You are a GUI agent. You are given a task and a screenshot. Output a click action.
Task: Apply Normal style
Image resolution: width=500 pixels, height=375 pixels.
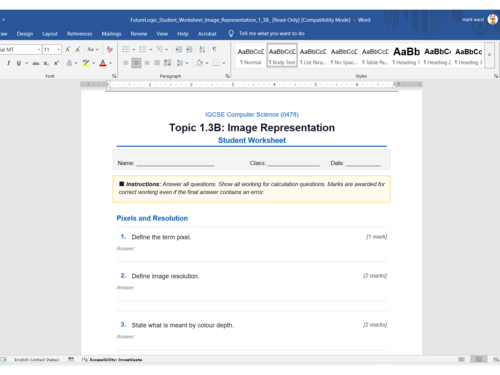(x=251, y=56)
